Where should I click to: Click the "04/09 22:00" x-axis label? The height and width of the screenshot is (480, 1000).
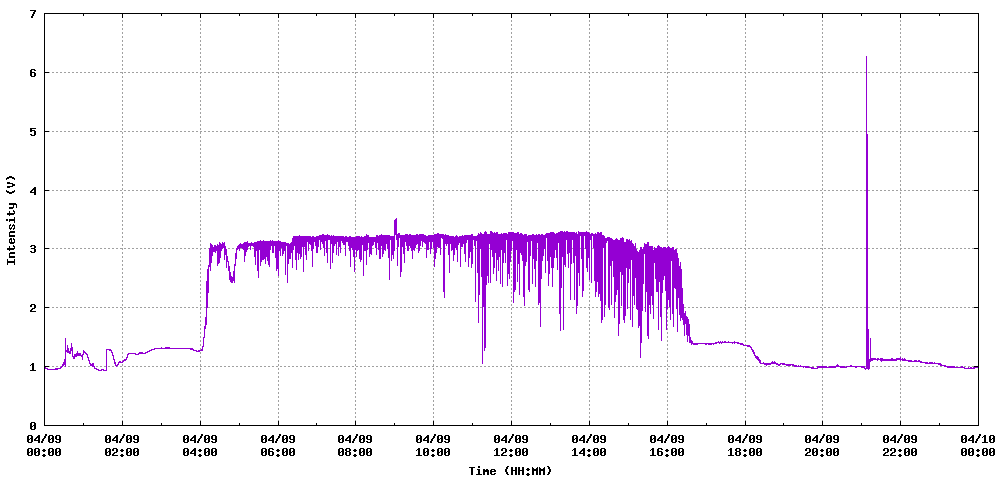click(901, 446)
